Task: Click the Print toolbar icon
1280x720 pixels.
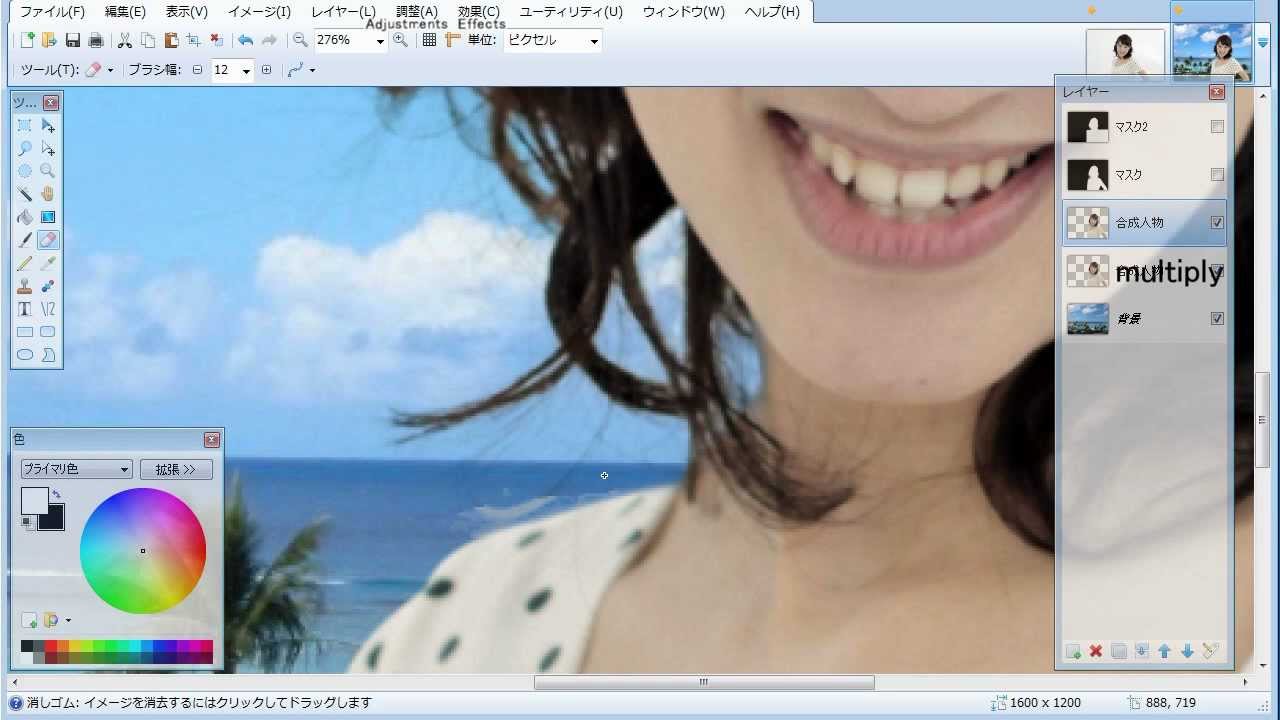Action: 96,40
